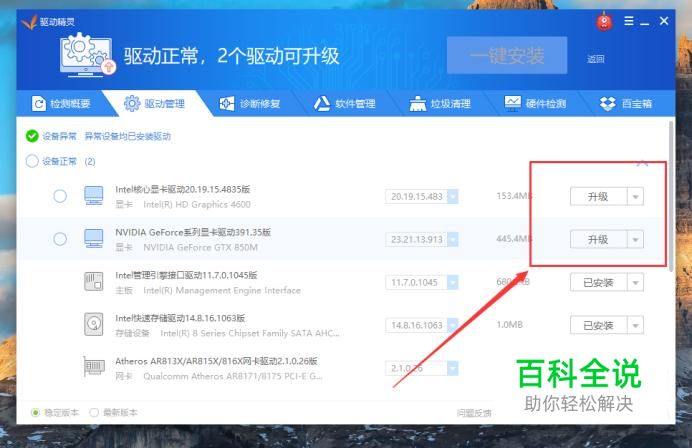
Task: Click the 诊断修复 icon
Action: click(x=227, y=104)
